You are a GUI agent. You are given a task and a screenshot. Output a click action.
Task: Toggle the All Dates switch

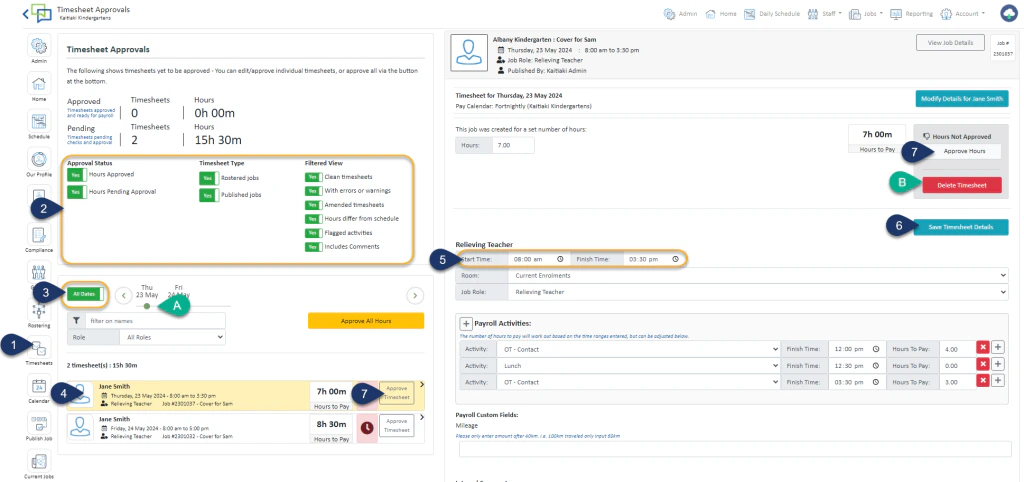[85, 295]
